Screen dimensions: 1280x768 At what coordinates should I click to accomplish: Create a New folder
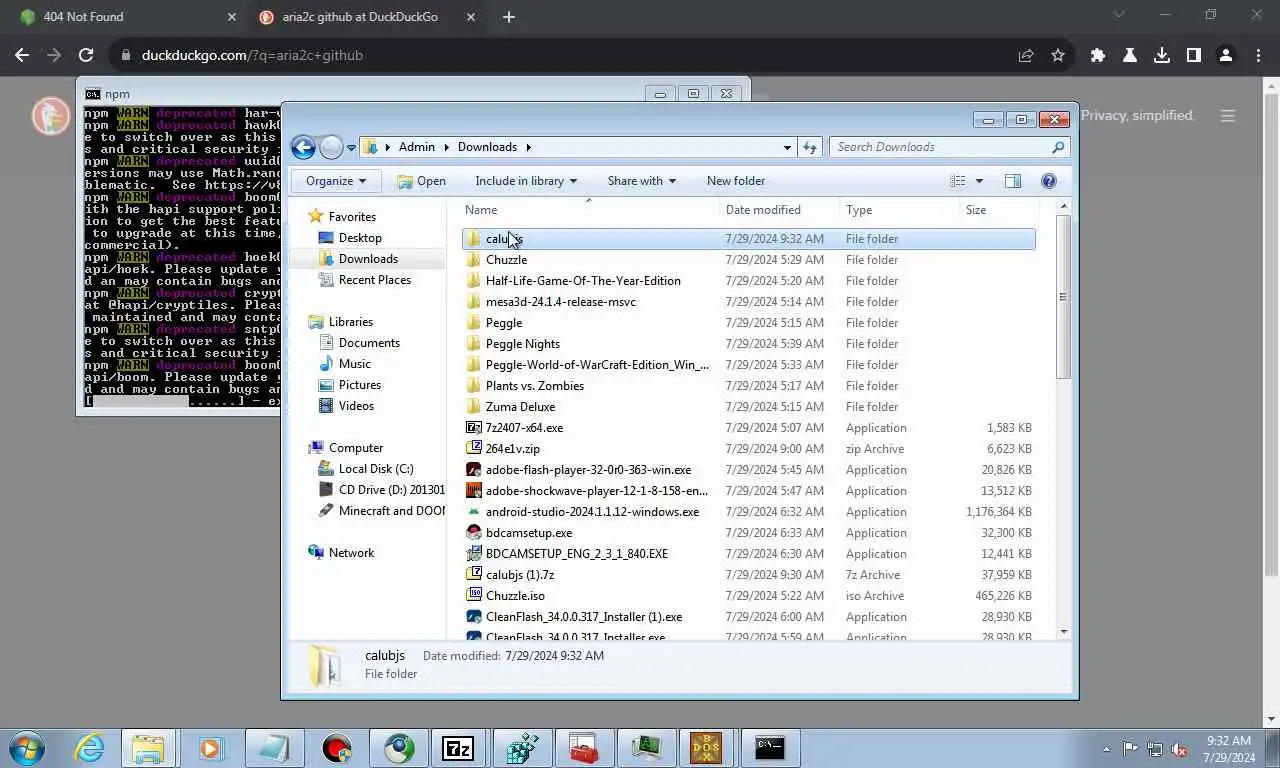point(736,181)
